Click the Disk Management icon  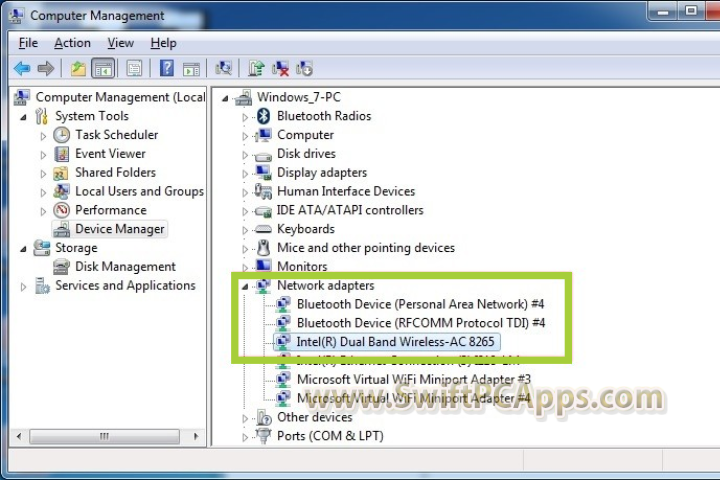(61, 267)
